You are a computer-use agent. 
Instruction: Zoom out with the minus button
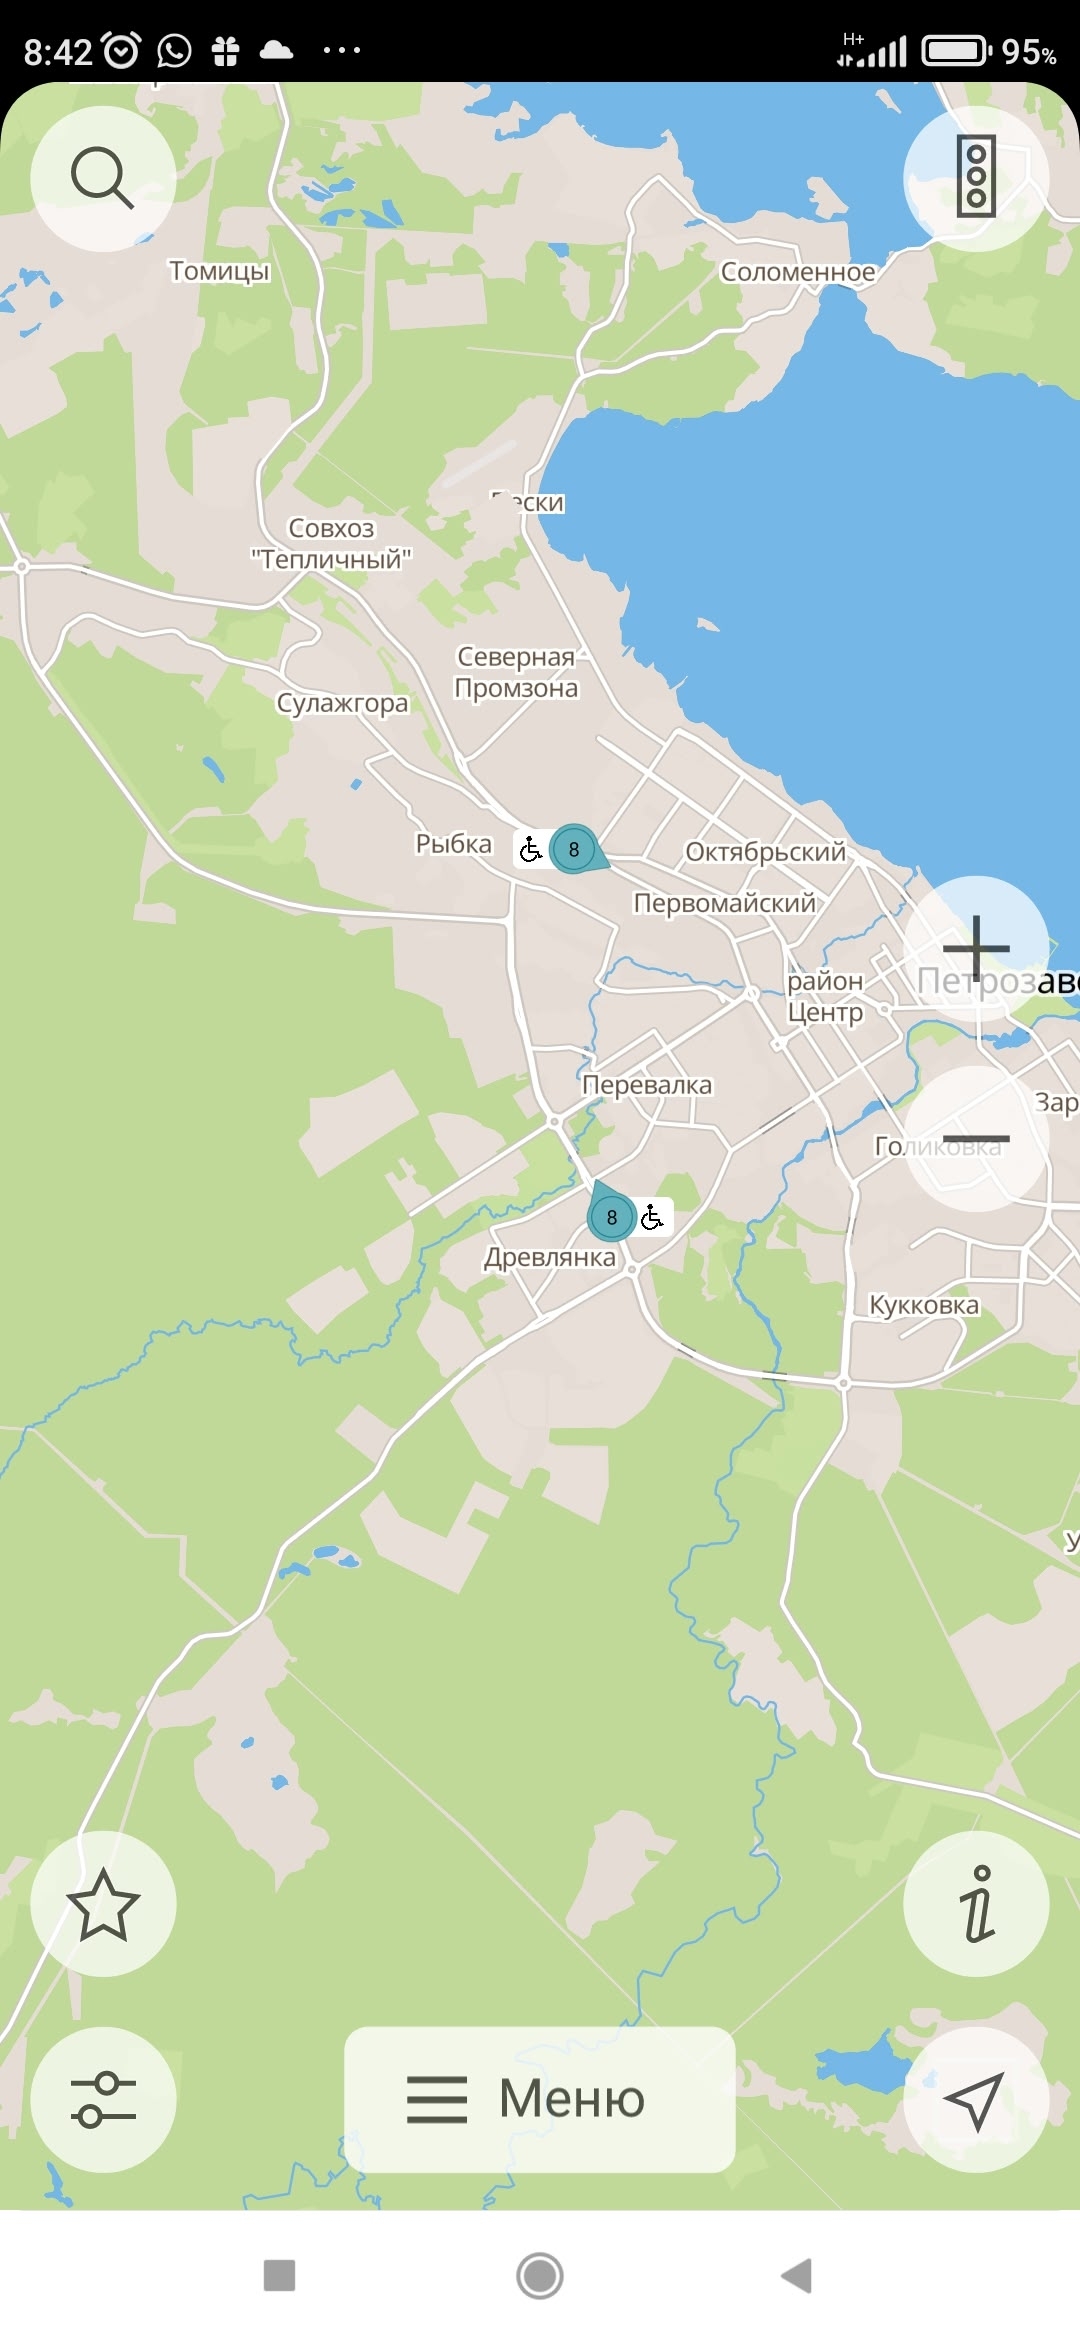976,1139
